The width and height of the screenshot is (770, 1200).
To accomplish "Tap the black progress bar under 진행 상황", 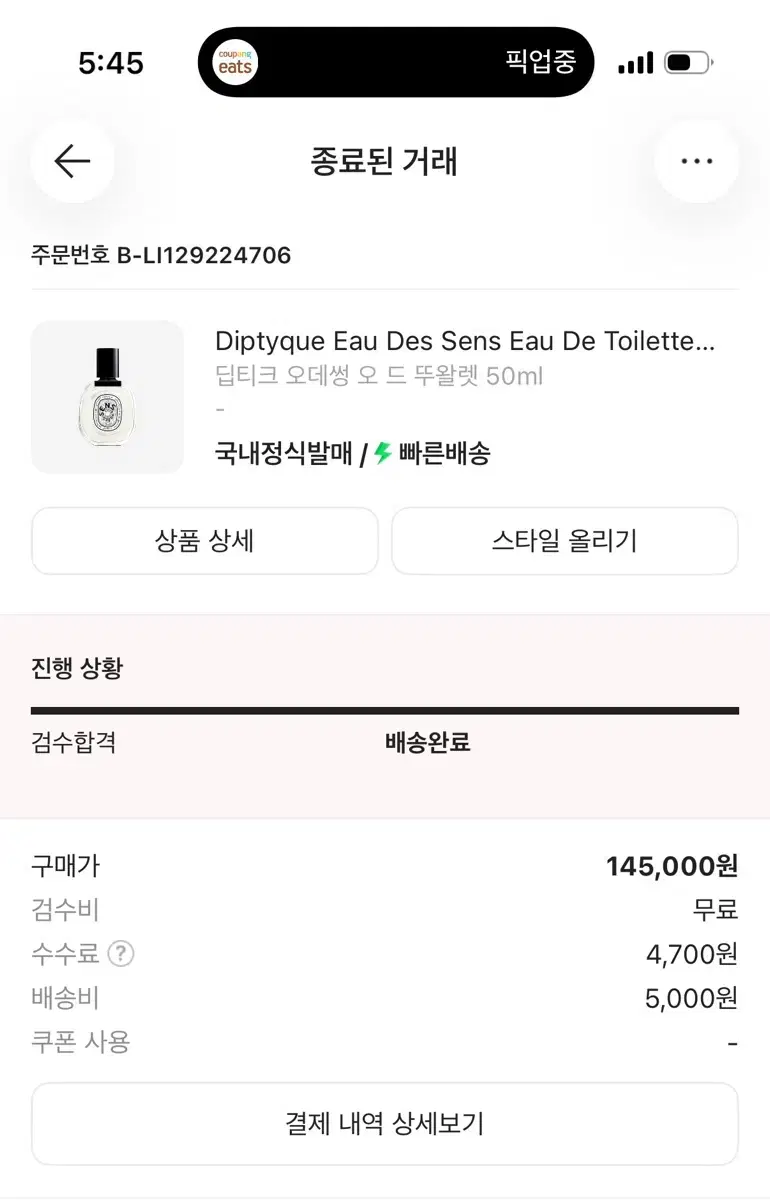I will (384, 711).
